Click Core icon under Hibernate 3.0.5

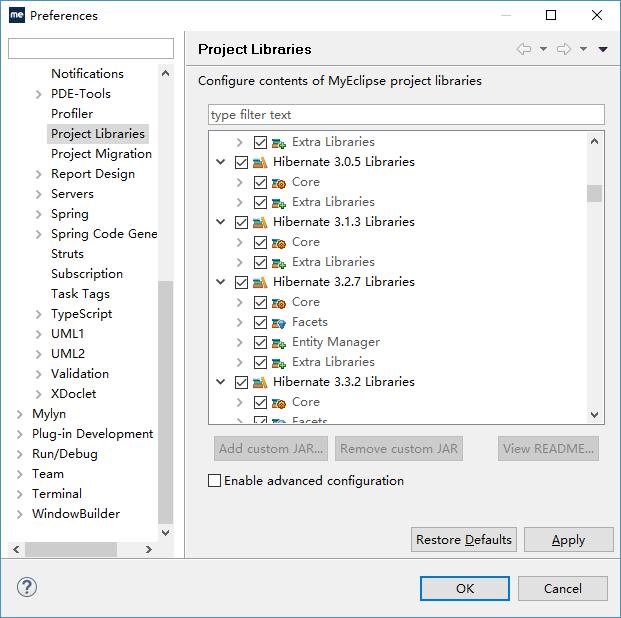coord(279,183)
